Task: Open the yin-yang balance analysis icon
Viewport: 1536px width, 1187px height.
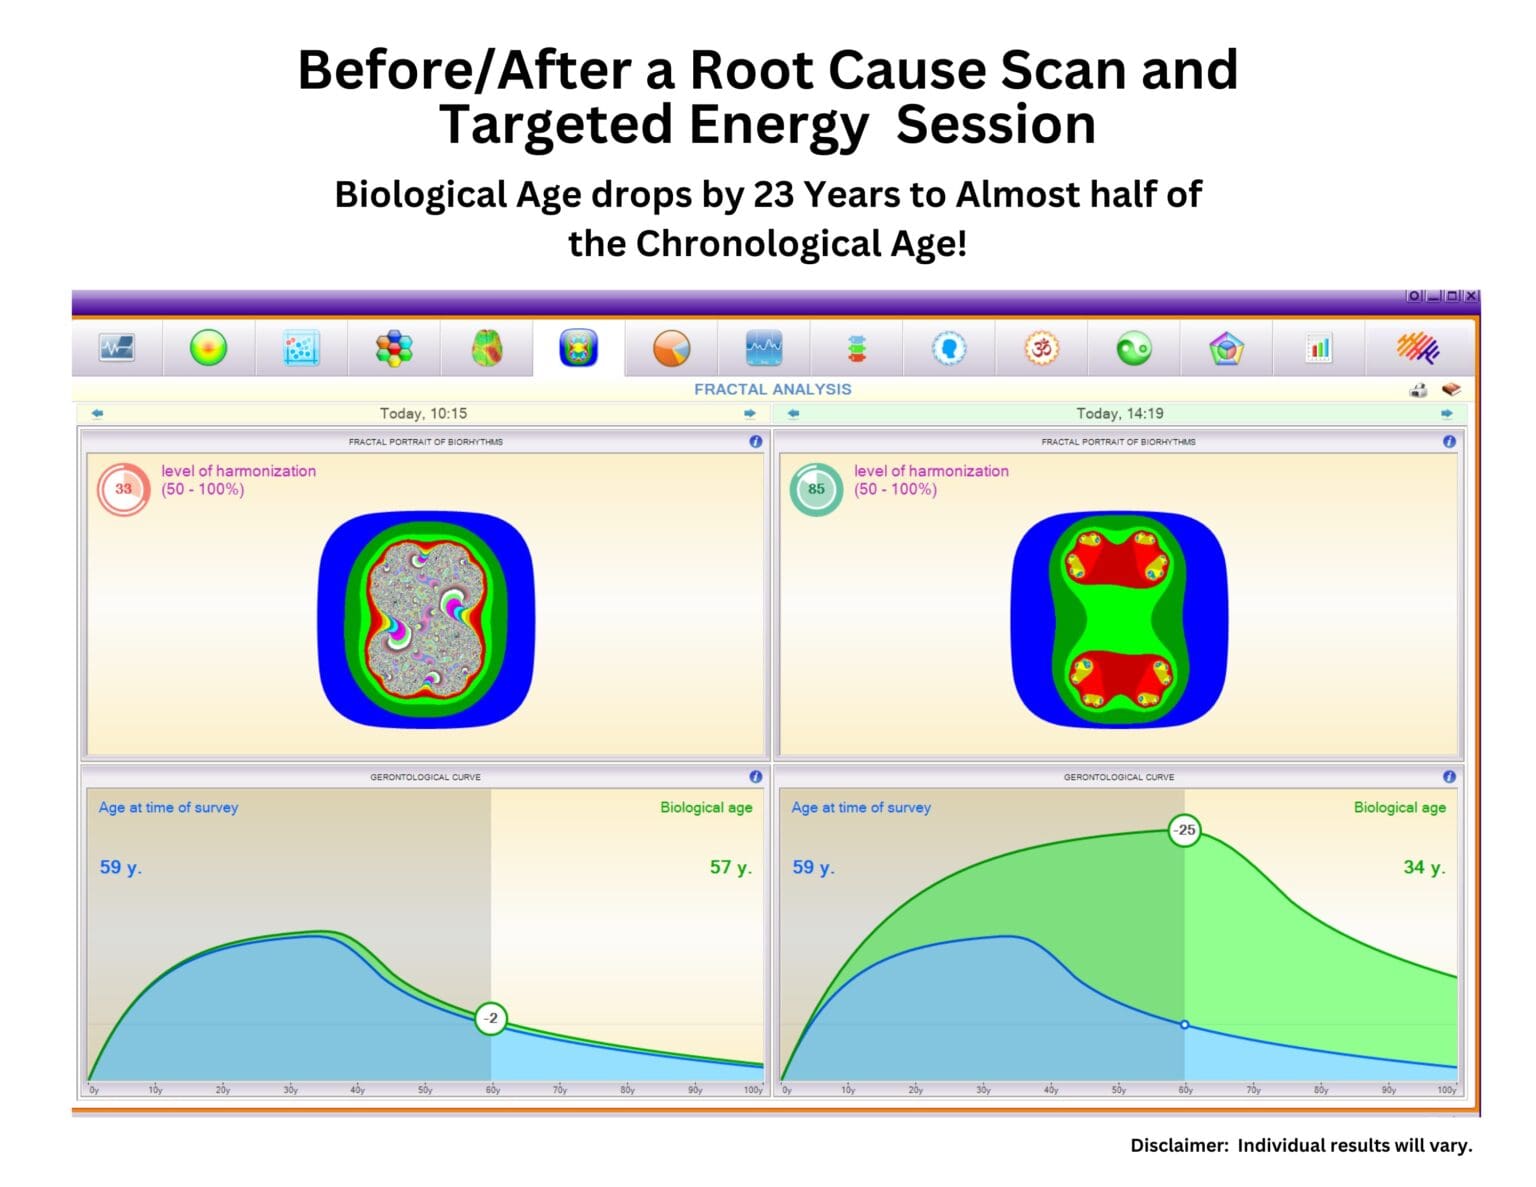Action: pos(1135,348)
